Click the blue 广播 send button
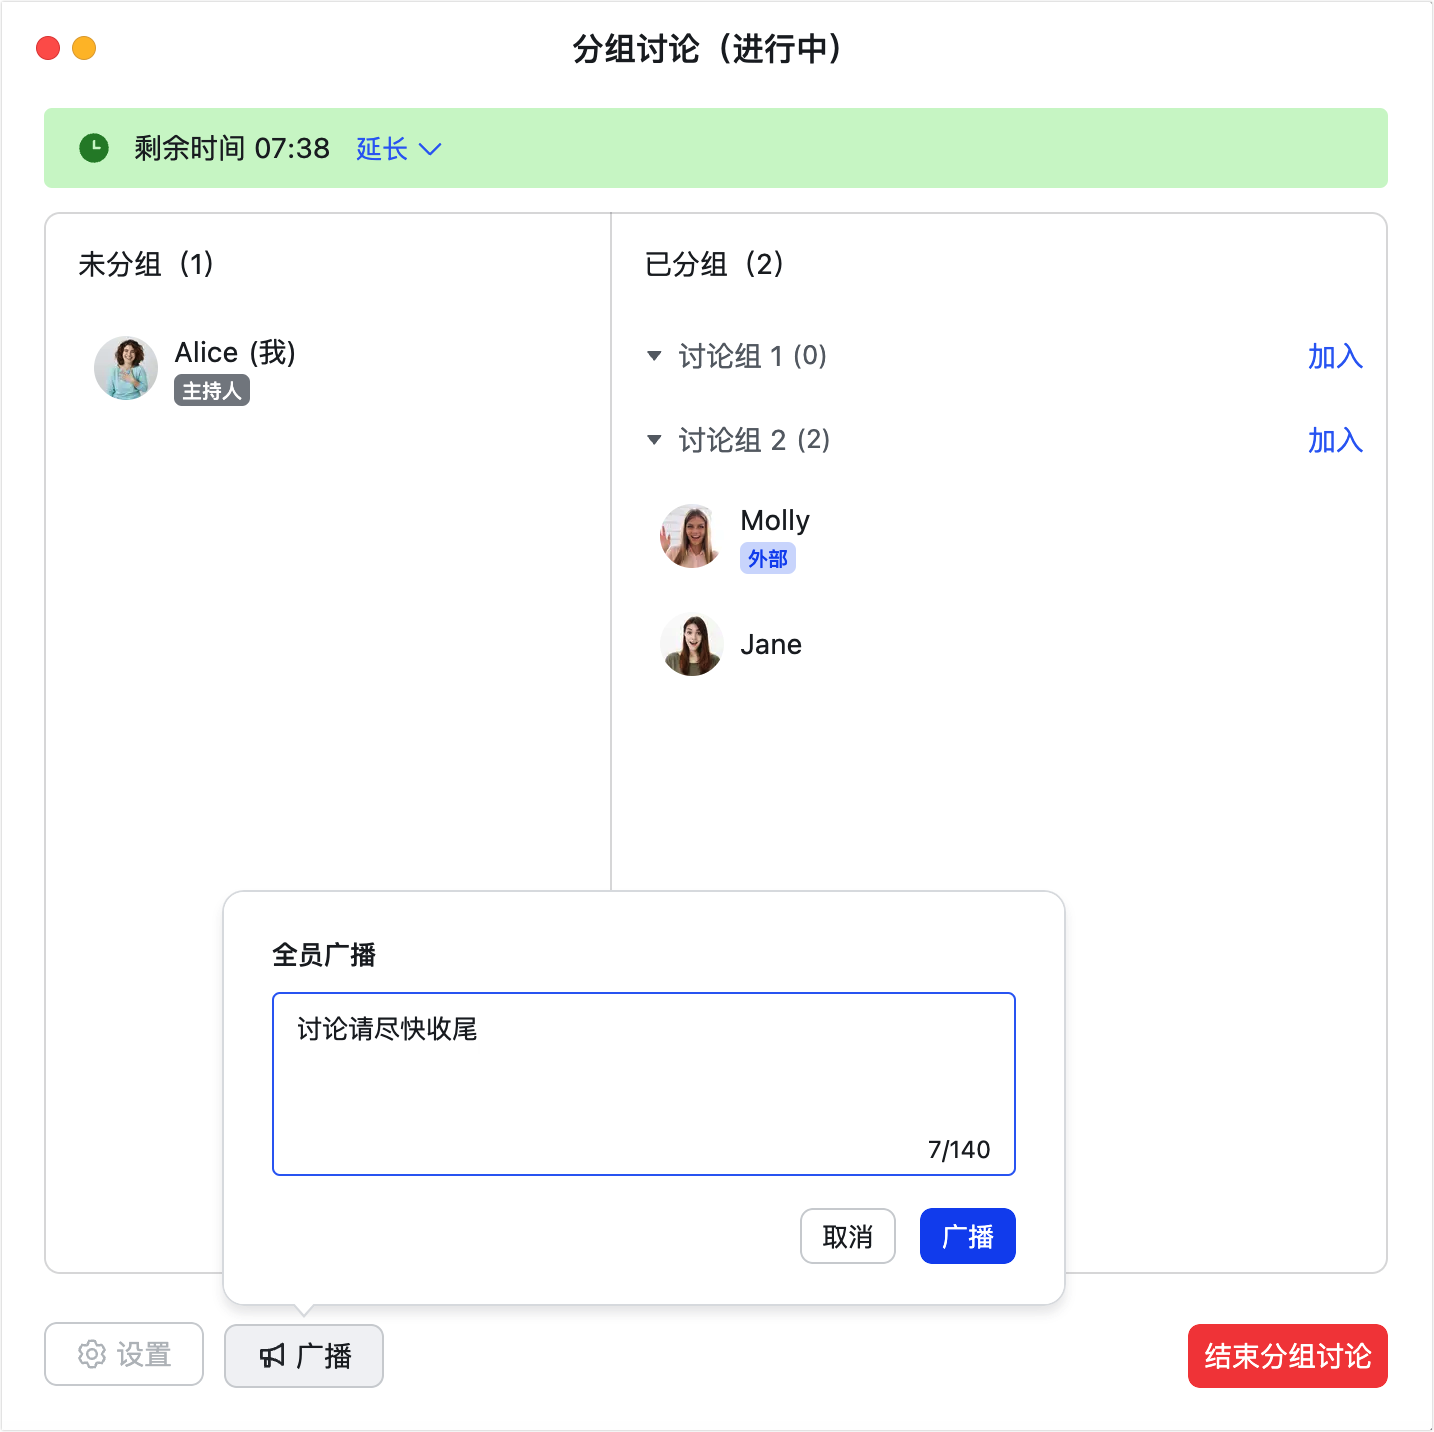 pos(968,1236)
